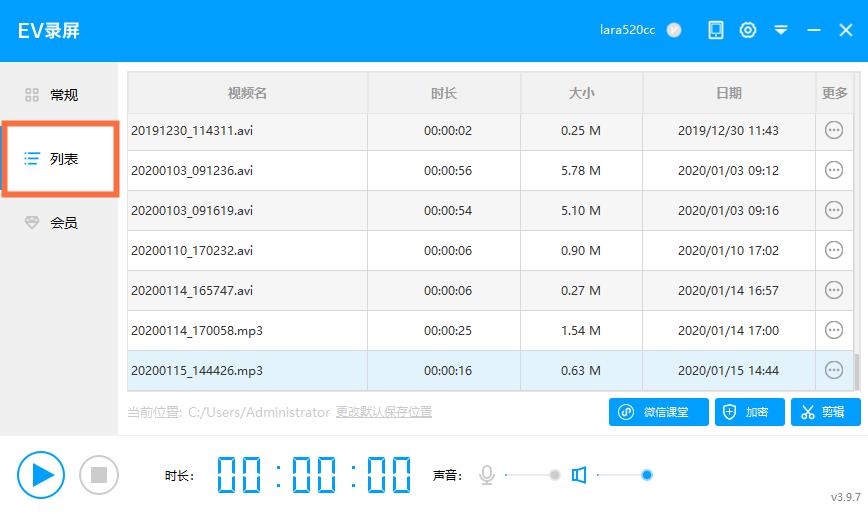Click the mobile device icon in title bar
Viewport: 868px width, 514px height.
pos(716,30)
